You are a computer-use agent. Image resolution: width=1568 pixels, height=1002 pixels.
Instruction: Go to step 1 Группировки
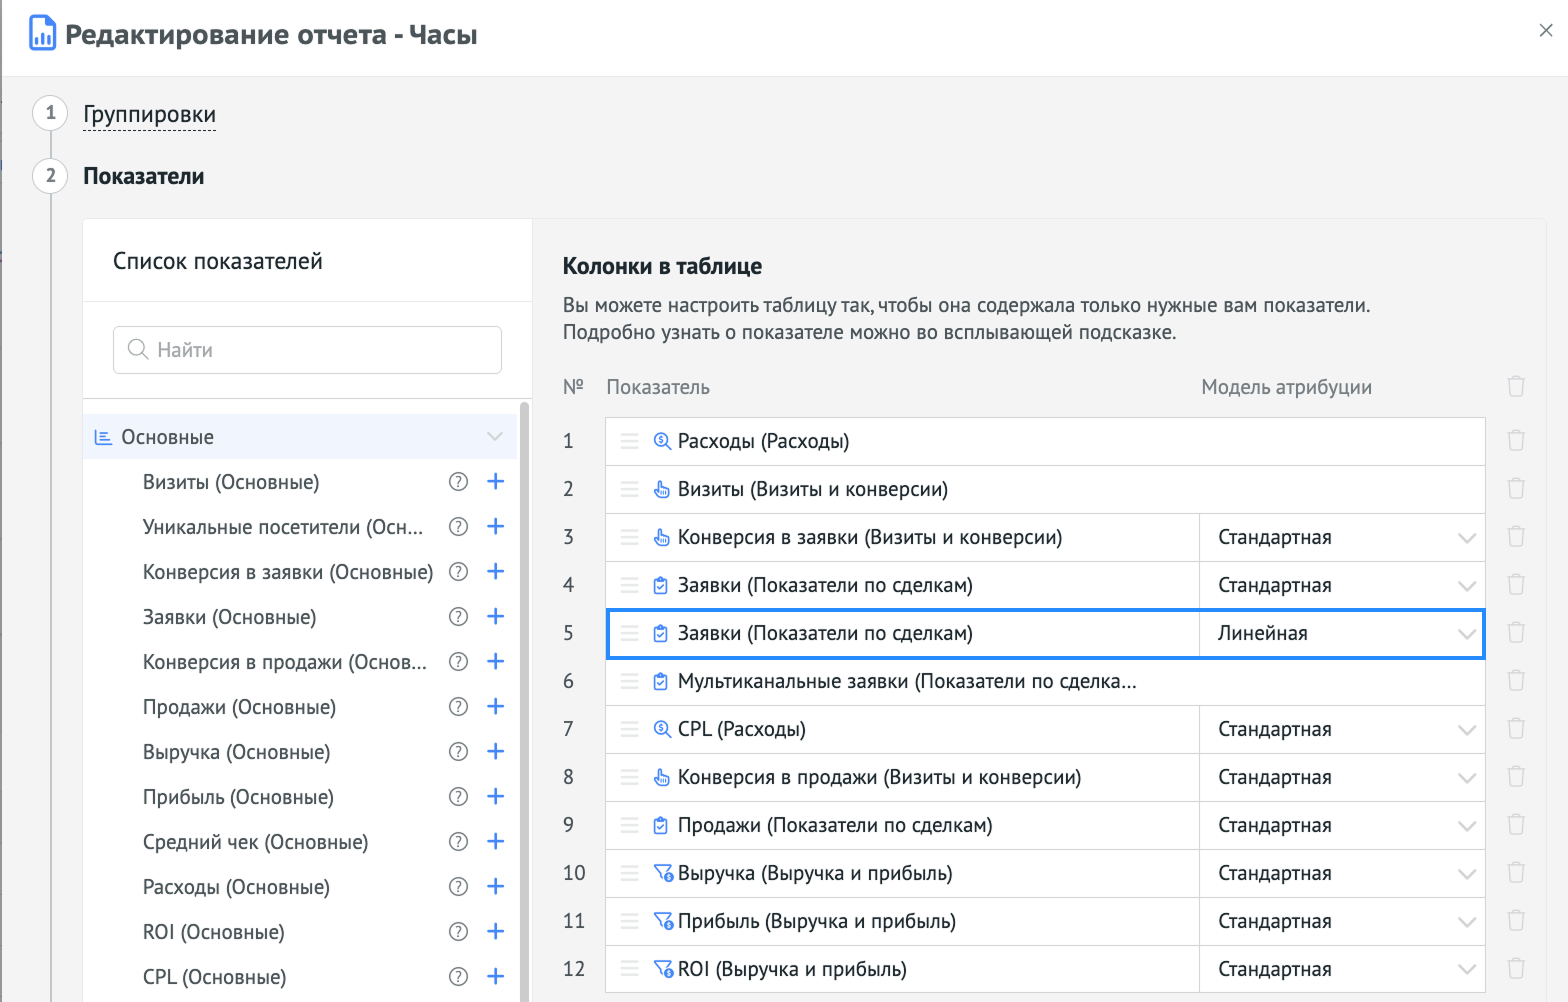pyautogui.click(x=149, y=115)
